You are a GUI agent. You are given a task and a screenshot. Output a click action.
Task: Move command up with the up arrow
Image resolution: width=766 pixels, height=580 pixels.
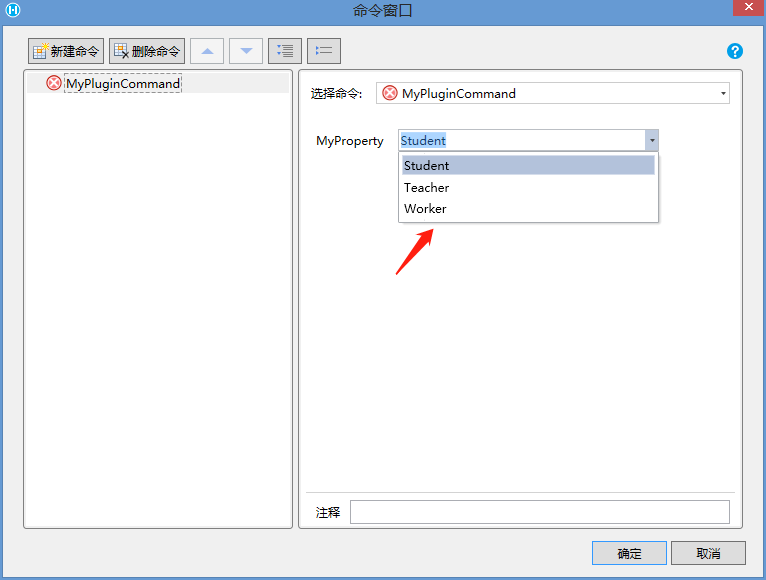pyautogui.click(x=207, y=51)
